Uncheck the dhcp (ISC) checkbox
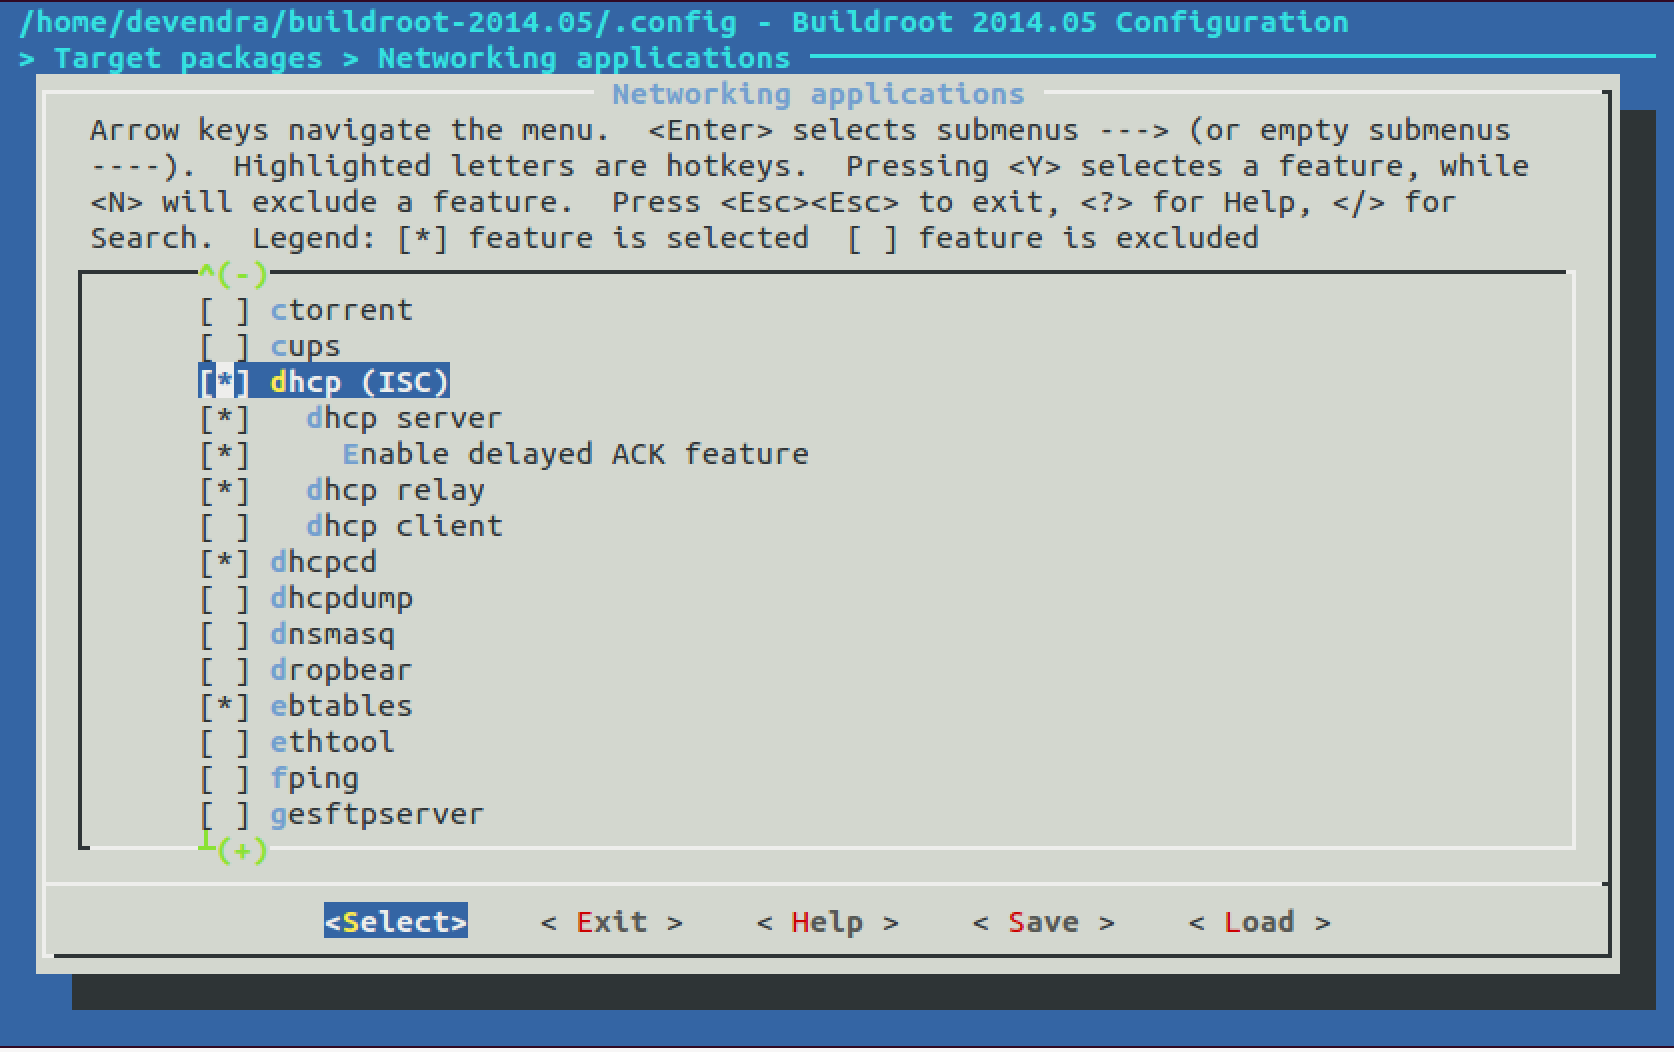Screen dimensions: 1674x1052 (x=224, y=383)
